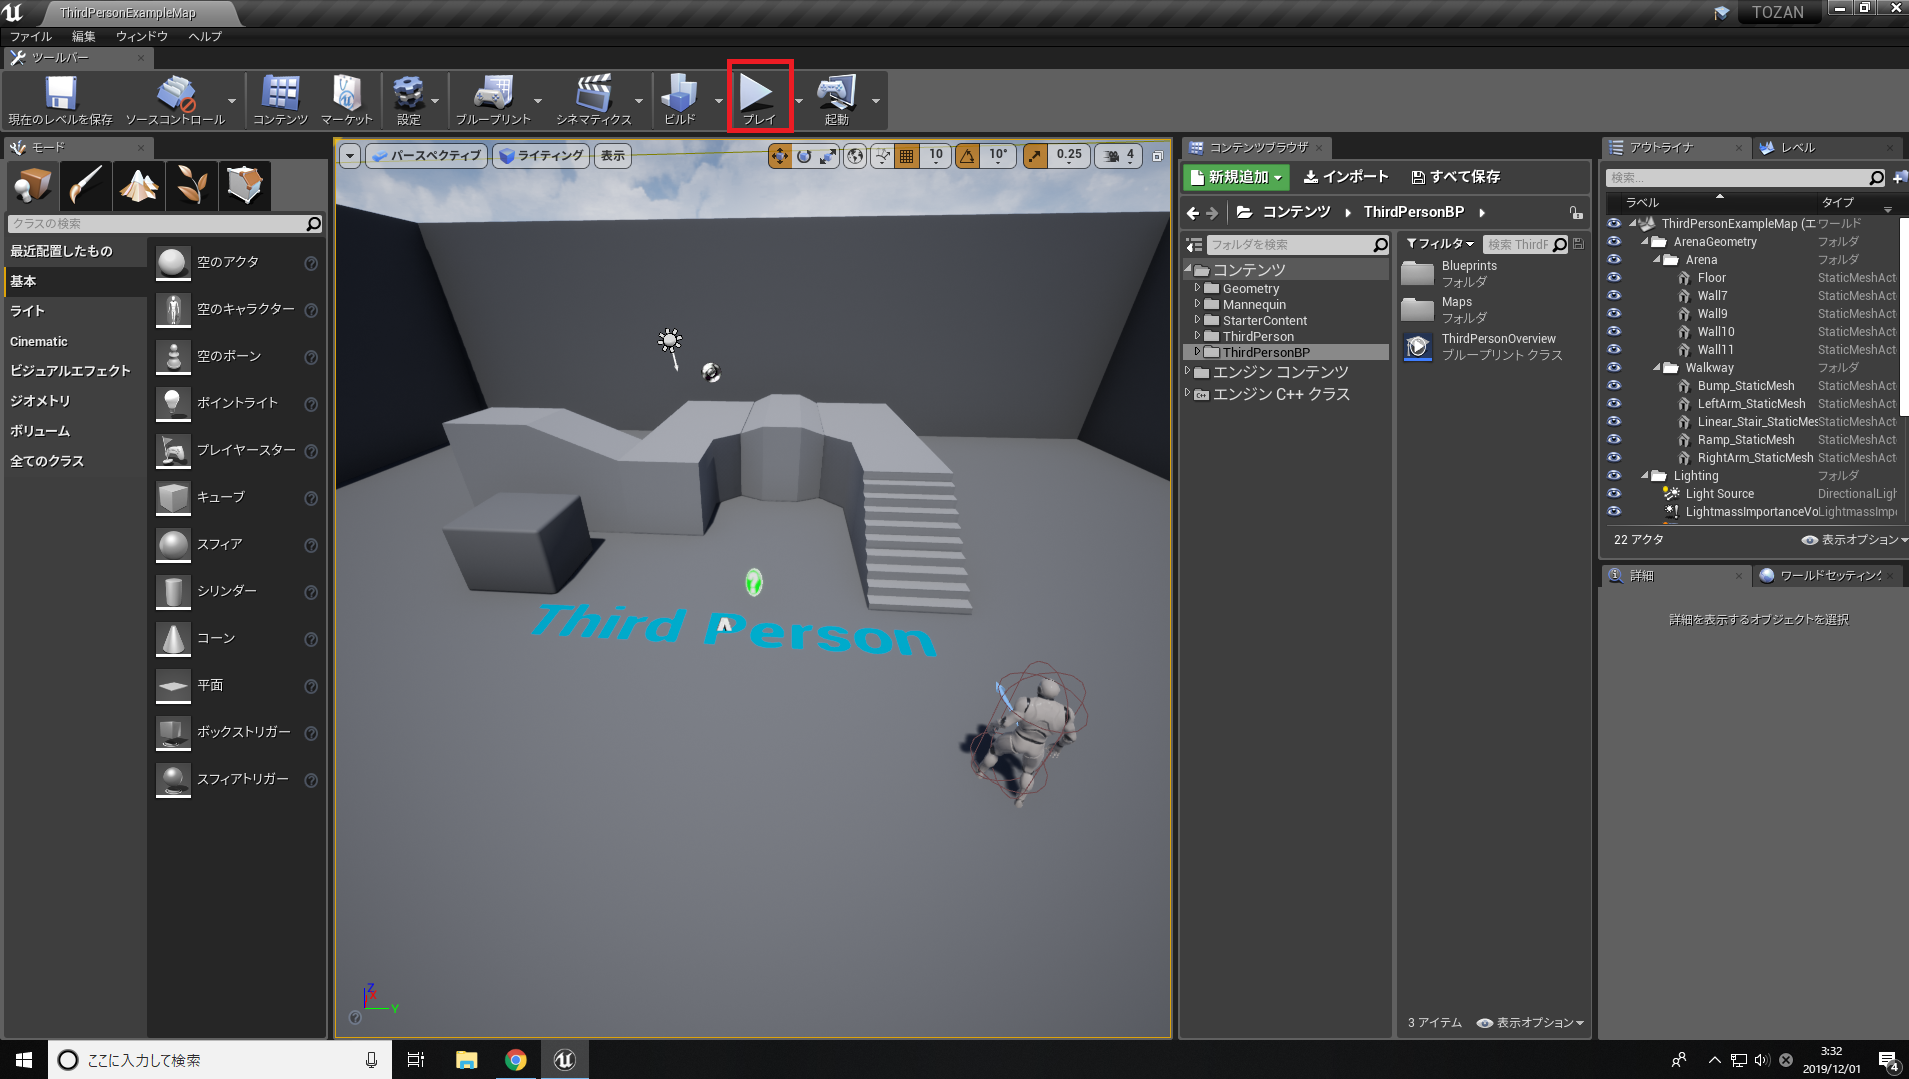The width and height of the screenshot is (1909, 1079).
Task: Click the Build (ビルド) toolbar button
Action: [680, 100]
